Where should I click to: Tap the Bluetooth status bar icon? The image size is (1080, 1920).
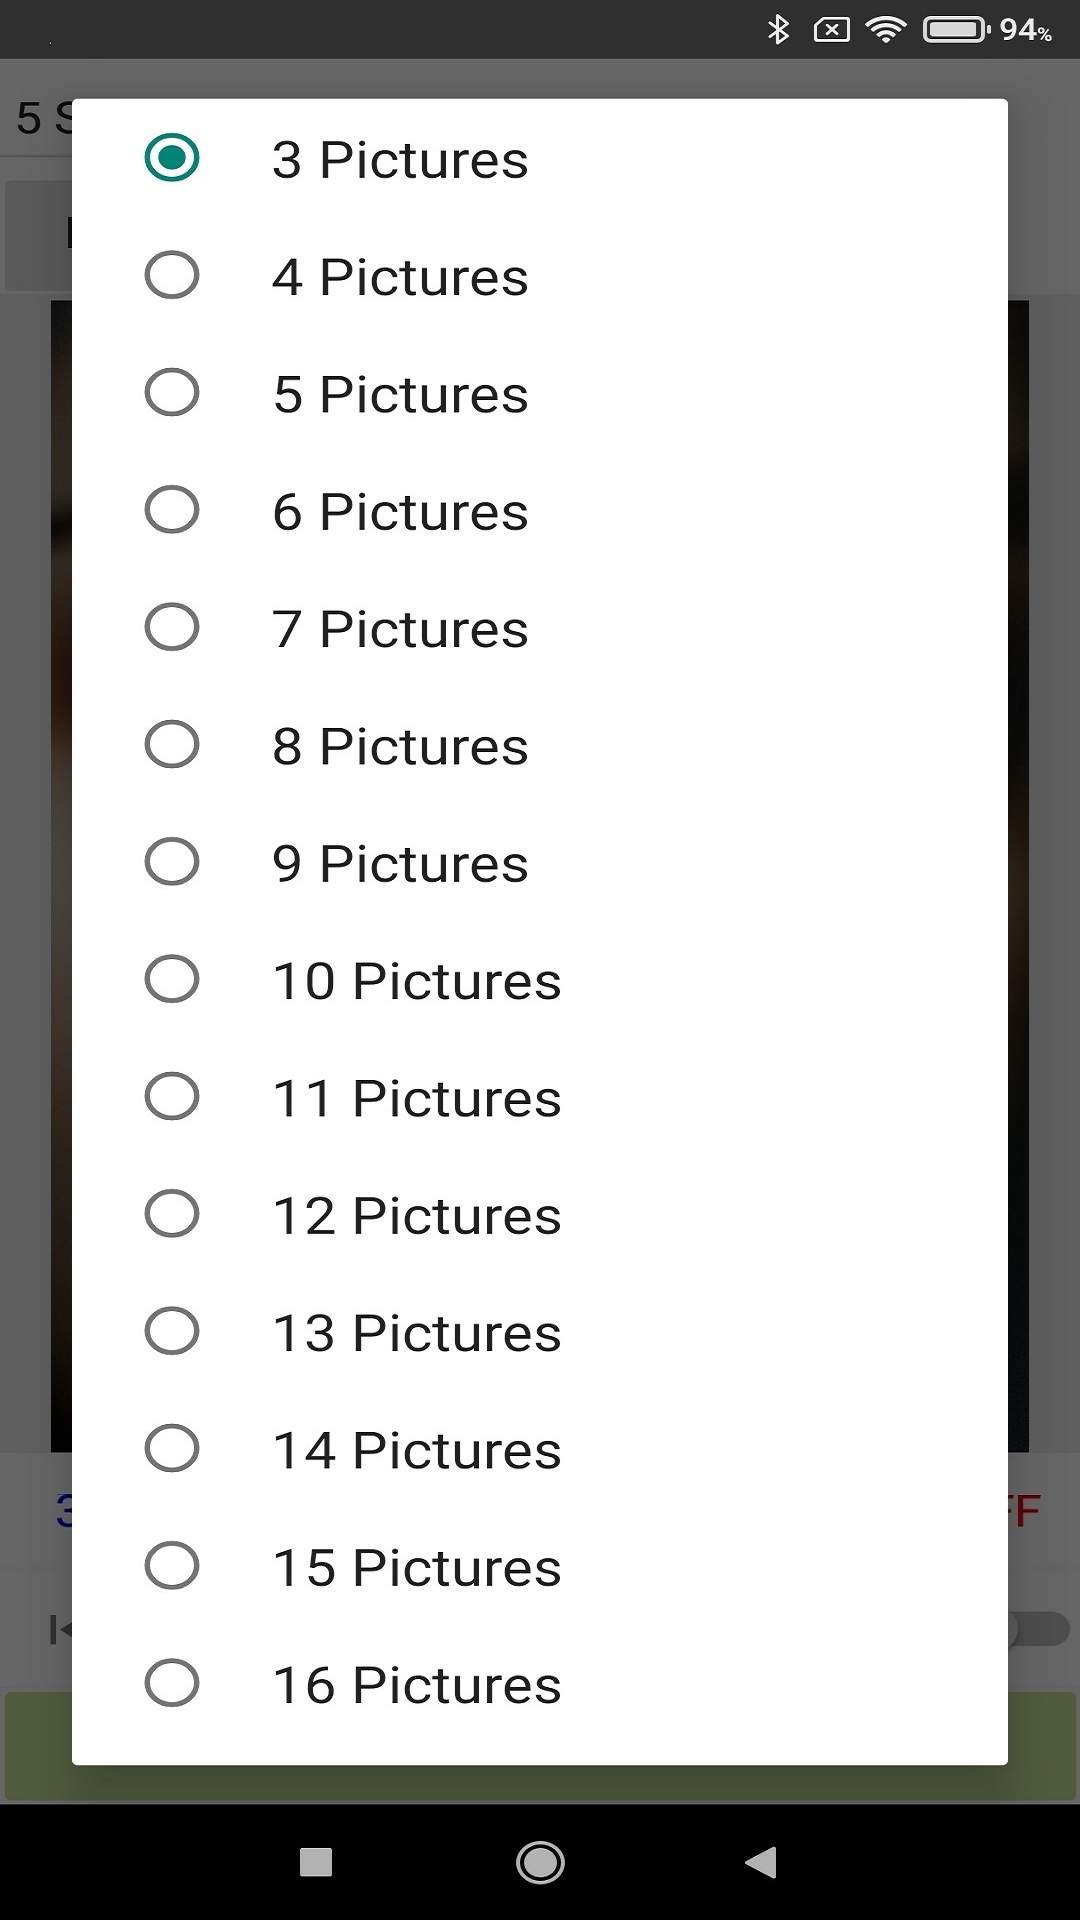click(778, 29)
